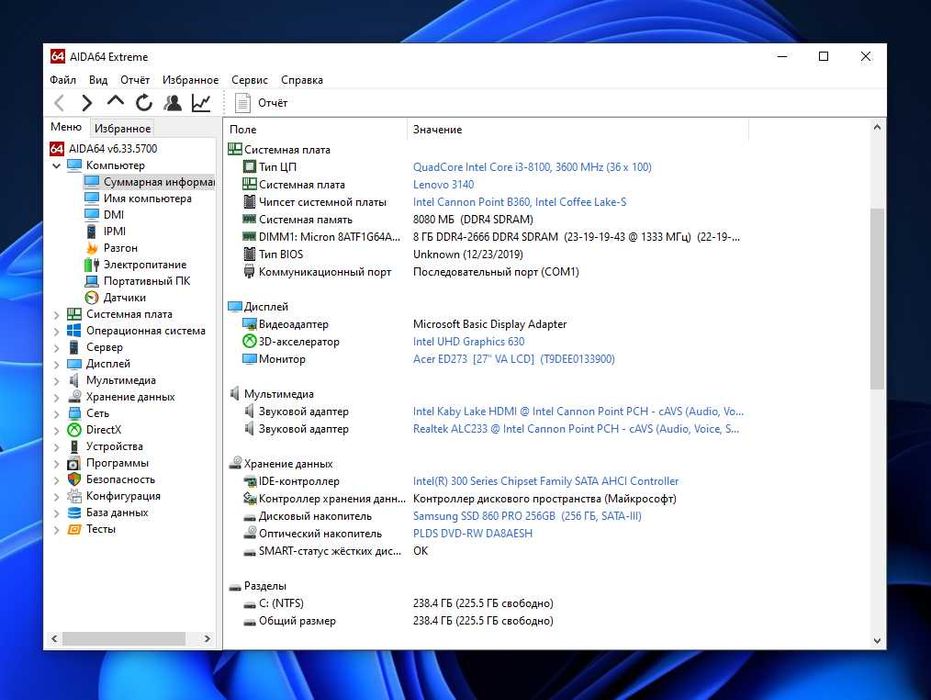The width and height of the screenshot is (931, 700).
Task: Select the DirectX tree node
Action: (x=94, y=430)
